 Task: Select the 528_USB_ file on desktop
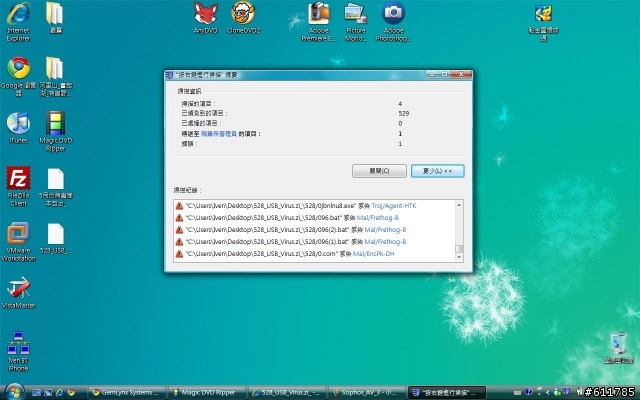click(56, 238)
